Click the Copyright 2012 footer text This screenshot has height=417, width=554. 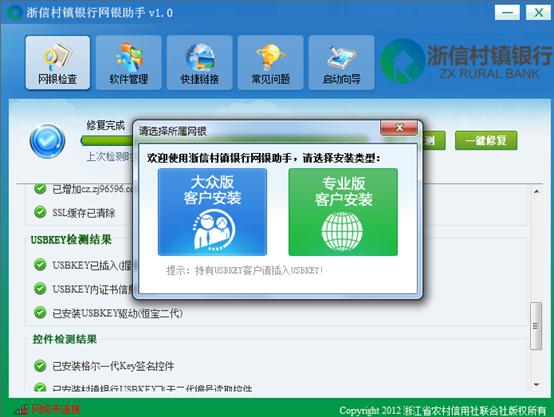click(442, 411)
